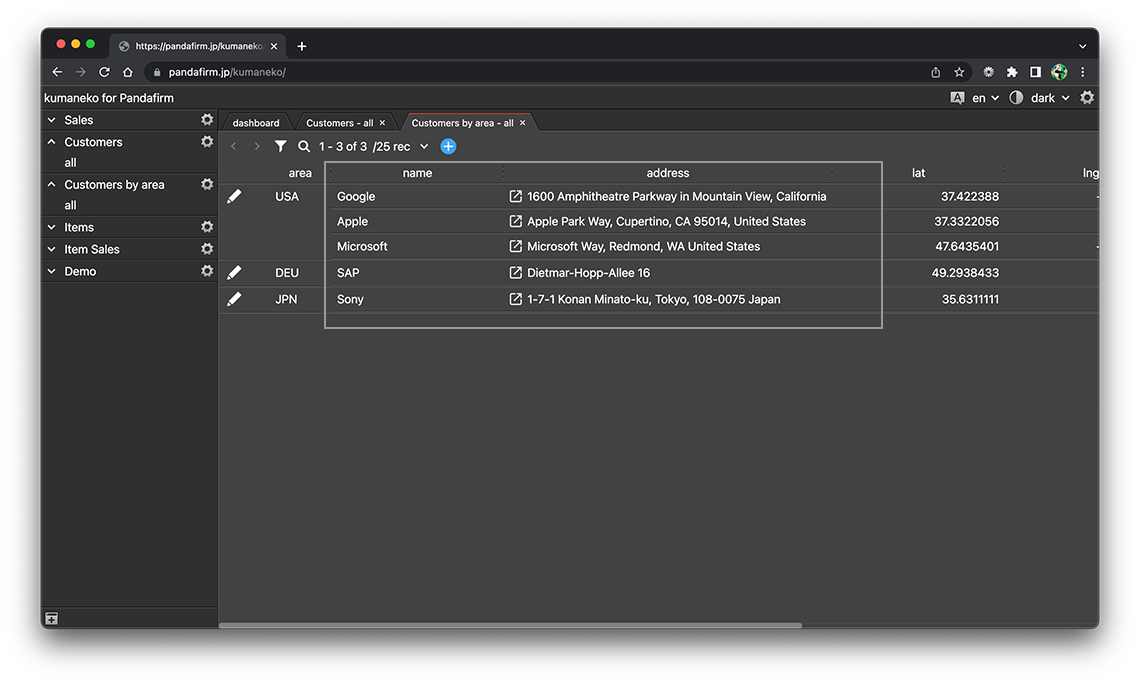Switch to the Customers - all tab
Image resolution: width=1140 pixels, height=683 pixels.
[x=339, y=123]
